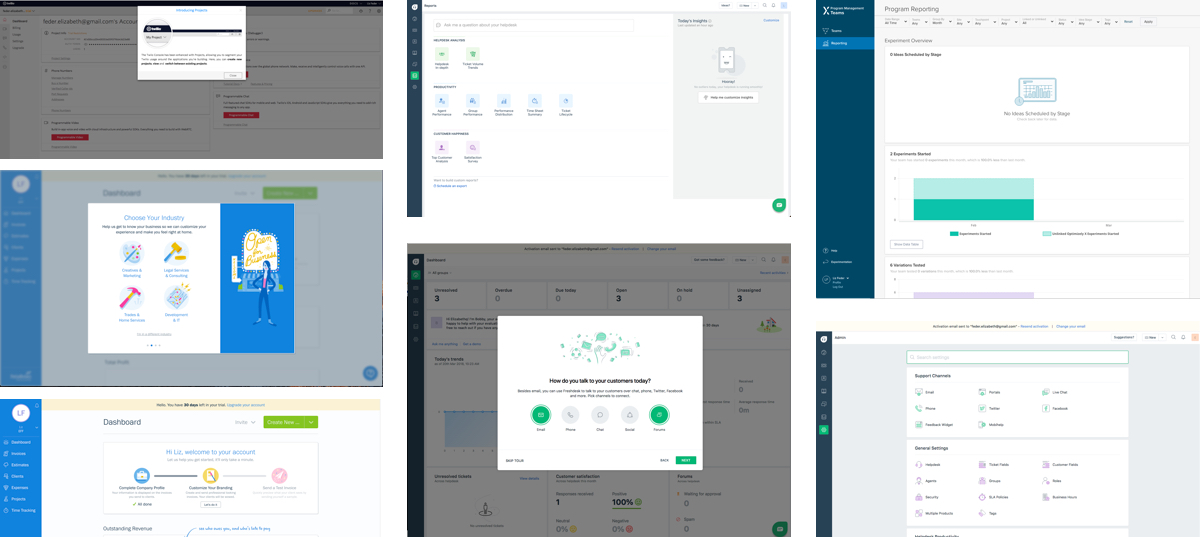Open Performance Distribution report icon
The height and width of the screenshot is (537, 1200).
pos(504,100)
